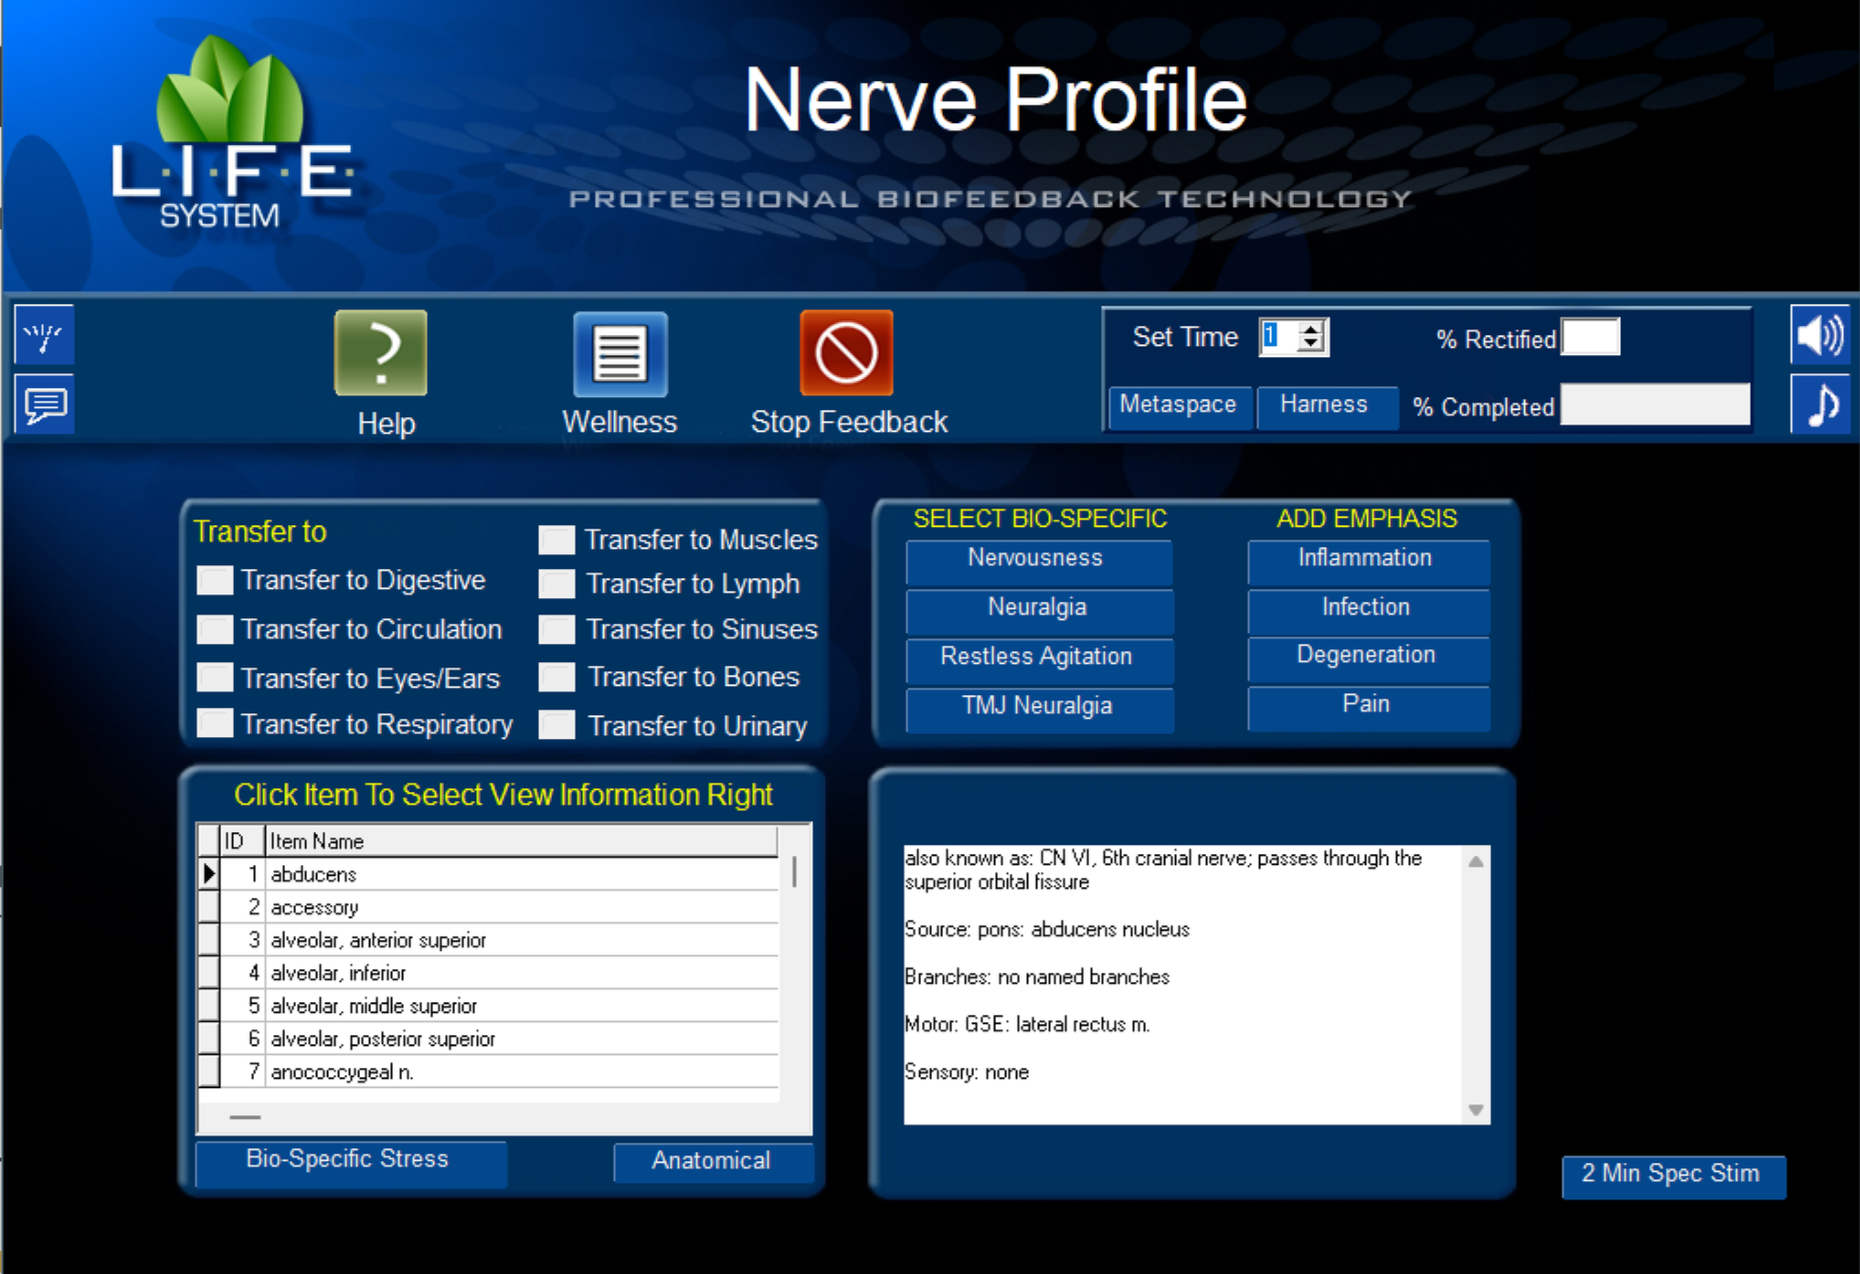Check Transfer to Muscles
The height and width of the screenshot is (1274, 1860).
click(x=555, y=539)
